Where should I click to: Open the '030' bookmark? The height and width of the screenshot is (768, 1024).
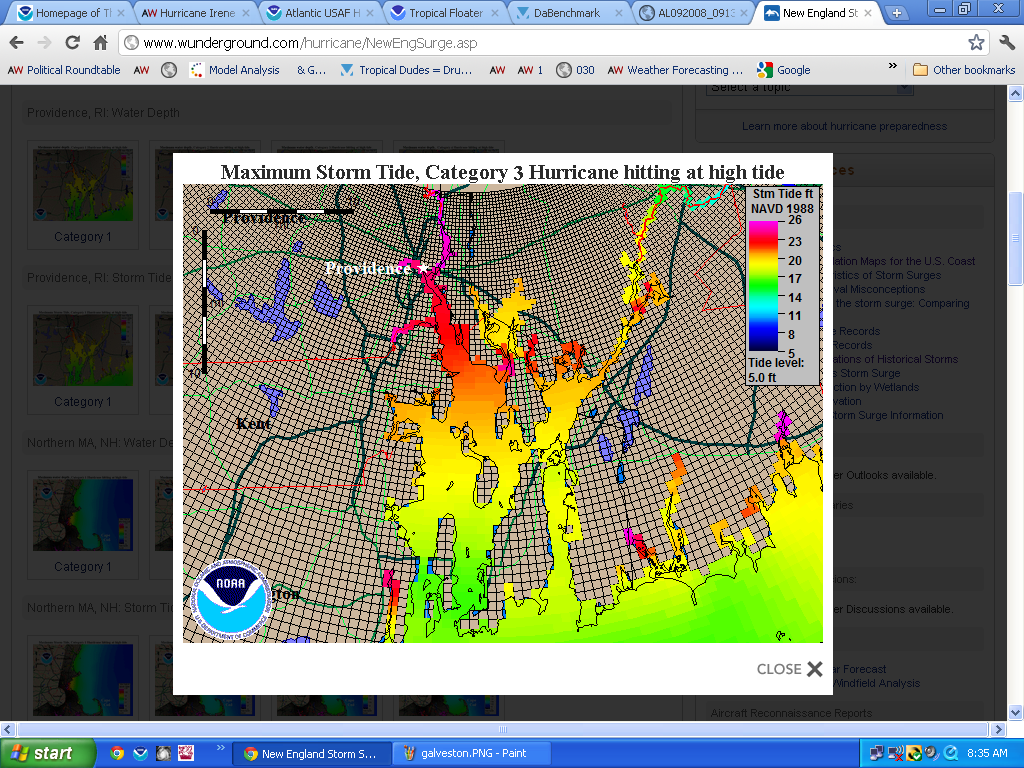click(575, 70)
